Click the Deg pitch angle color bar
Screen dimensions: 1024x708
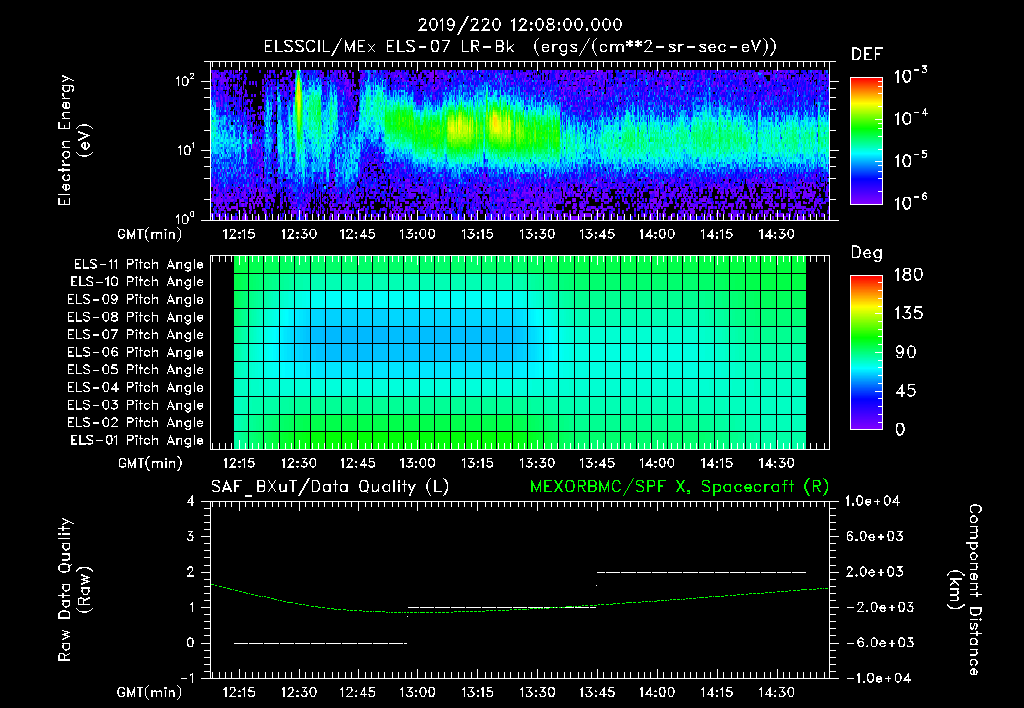(x=866, y=352)
